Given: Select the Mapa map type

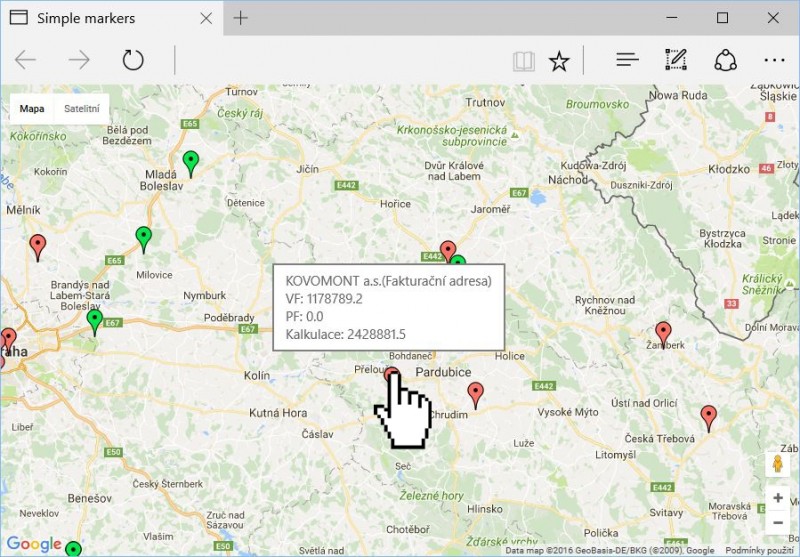Looking at the screenshot, I should coord(32,109).
